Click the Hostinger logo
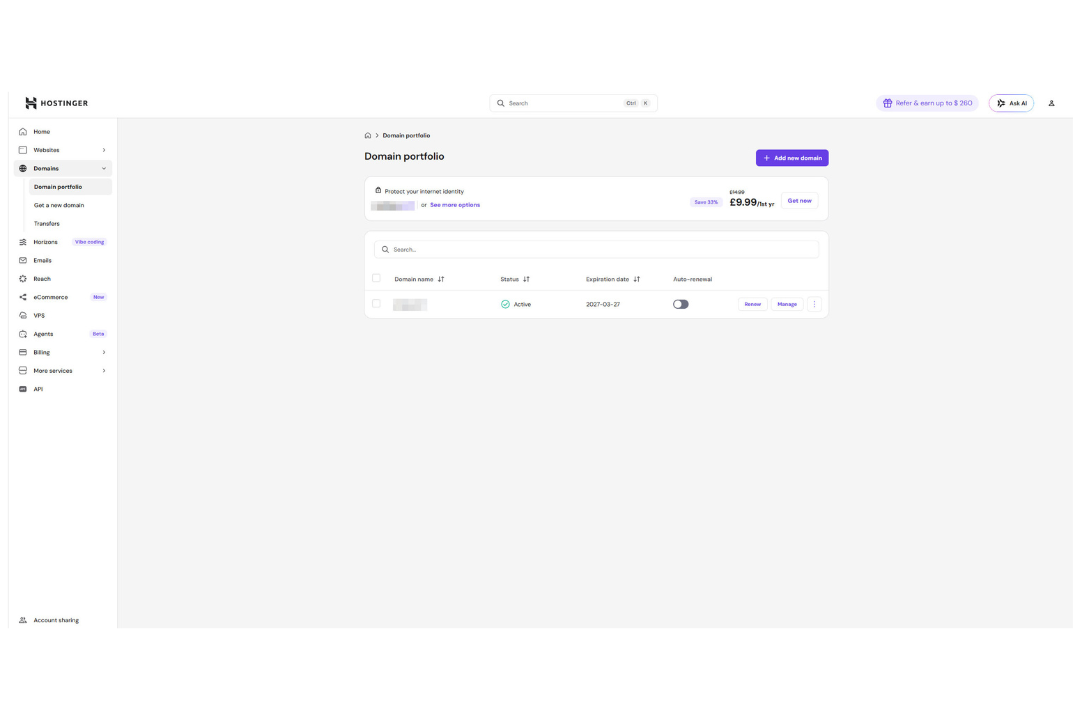 click(56, 103)
